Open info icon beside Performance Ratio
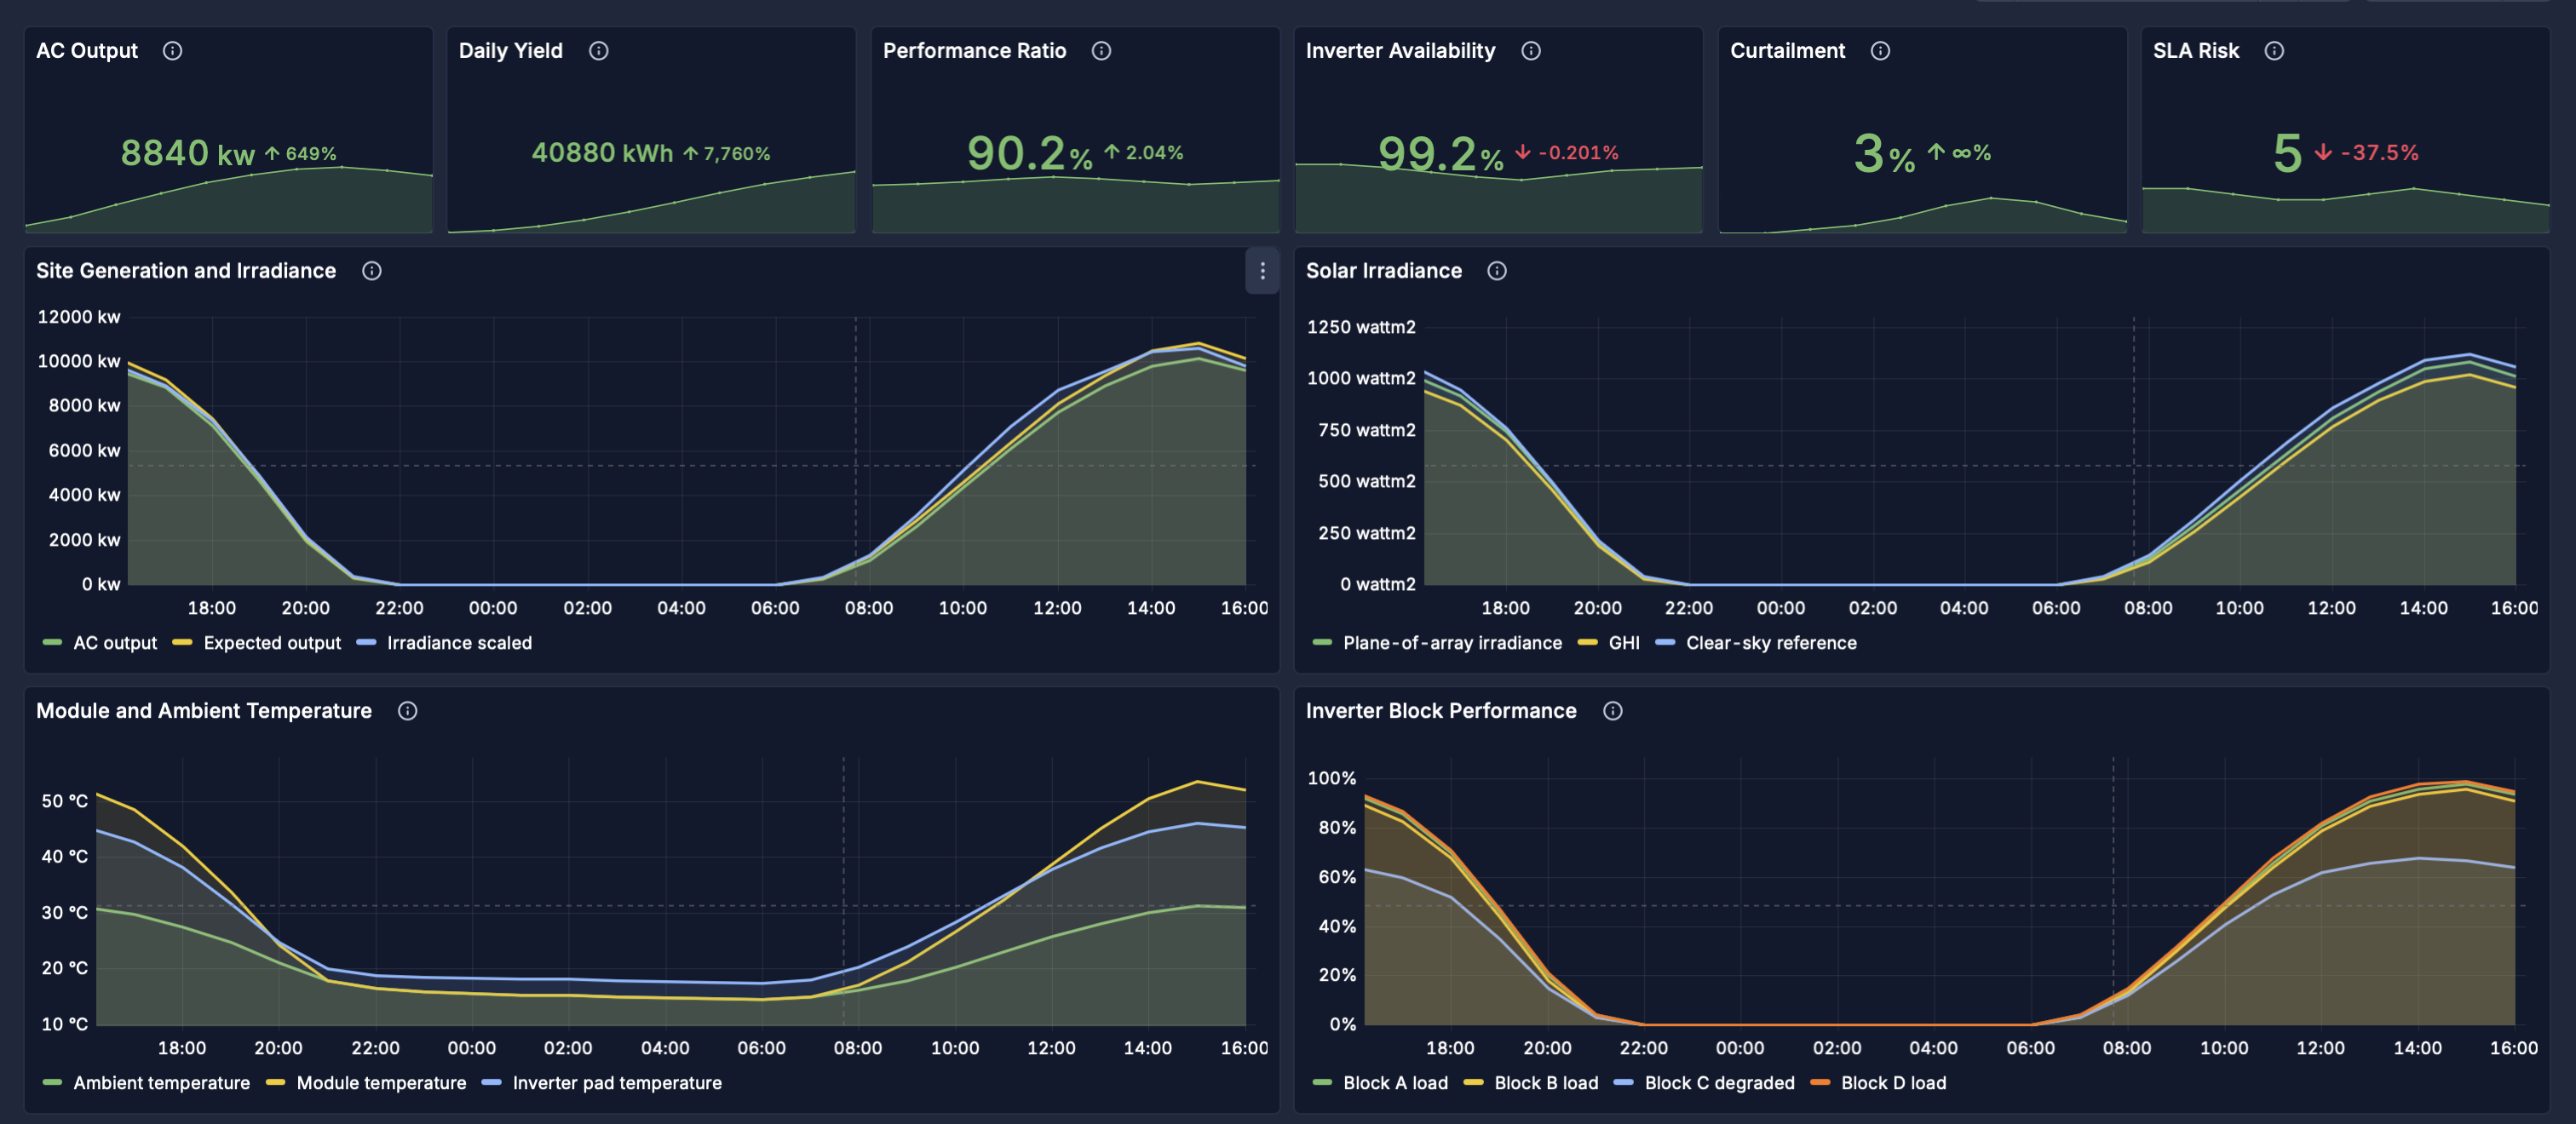2576x1124 pixels. click(x=1101, y=51)
